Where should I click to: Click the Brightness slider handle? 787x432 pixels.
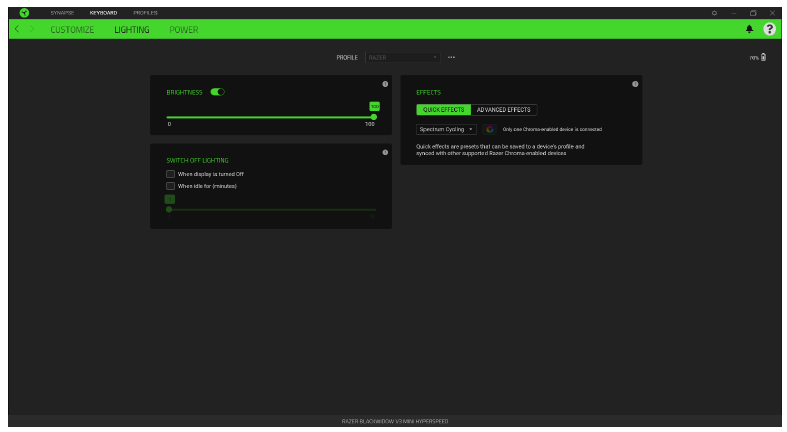[373, 117]
